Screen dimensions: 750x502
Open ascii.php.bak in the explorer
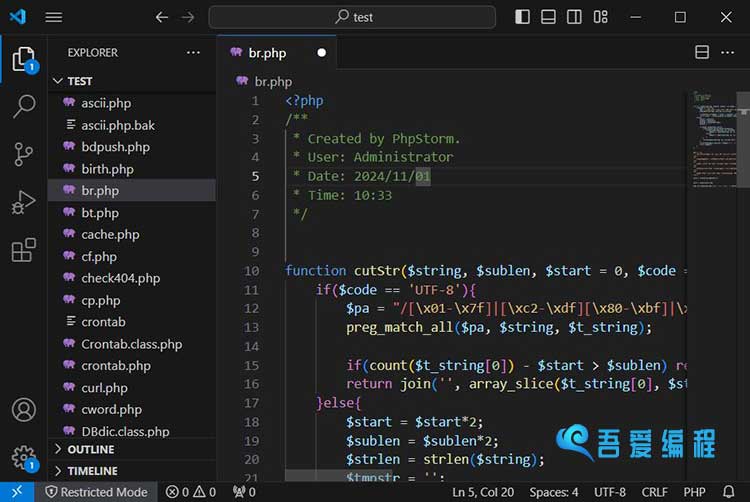tap(132, 125)
